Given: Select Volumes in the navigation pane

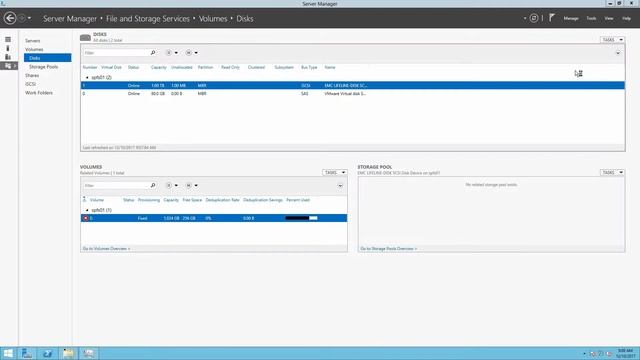Looking at the screenshot, I should click(34, 49).
